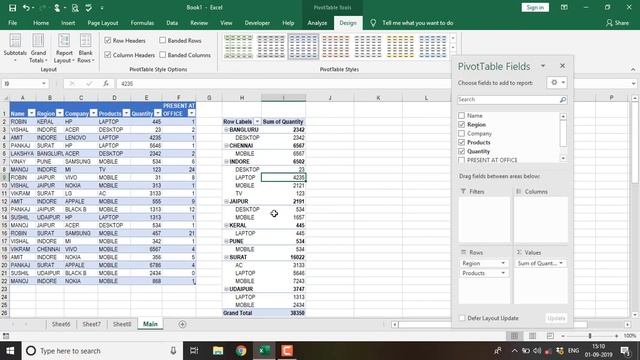Open the Name Box dropdown arrow

(44, 83)
